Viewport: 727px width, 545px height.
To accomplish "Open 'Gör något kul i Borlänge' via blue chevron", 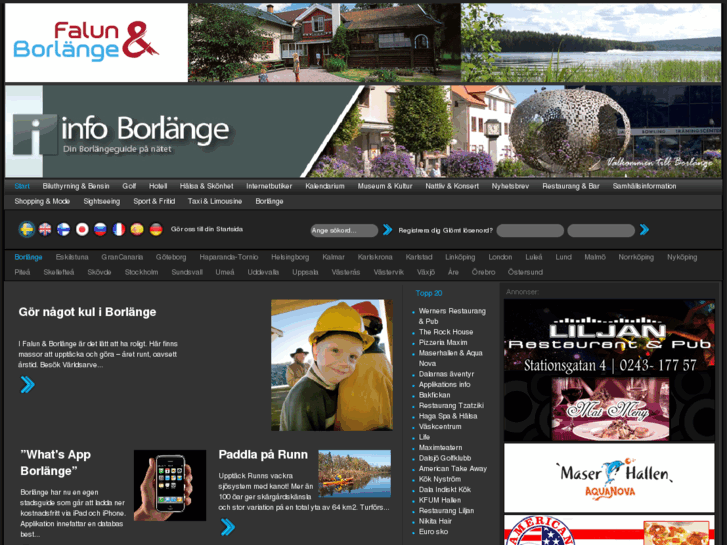I will pyautogui.click(x=28, y=385).
